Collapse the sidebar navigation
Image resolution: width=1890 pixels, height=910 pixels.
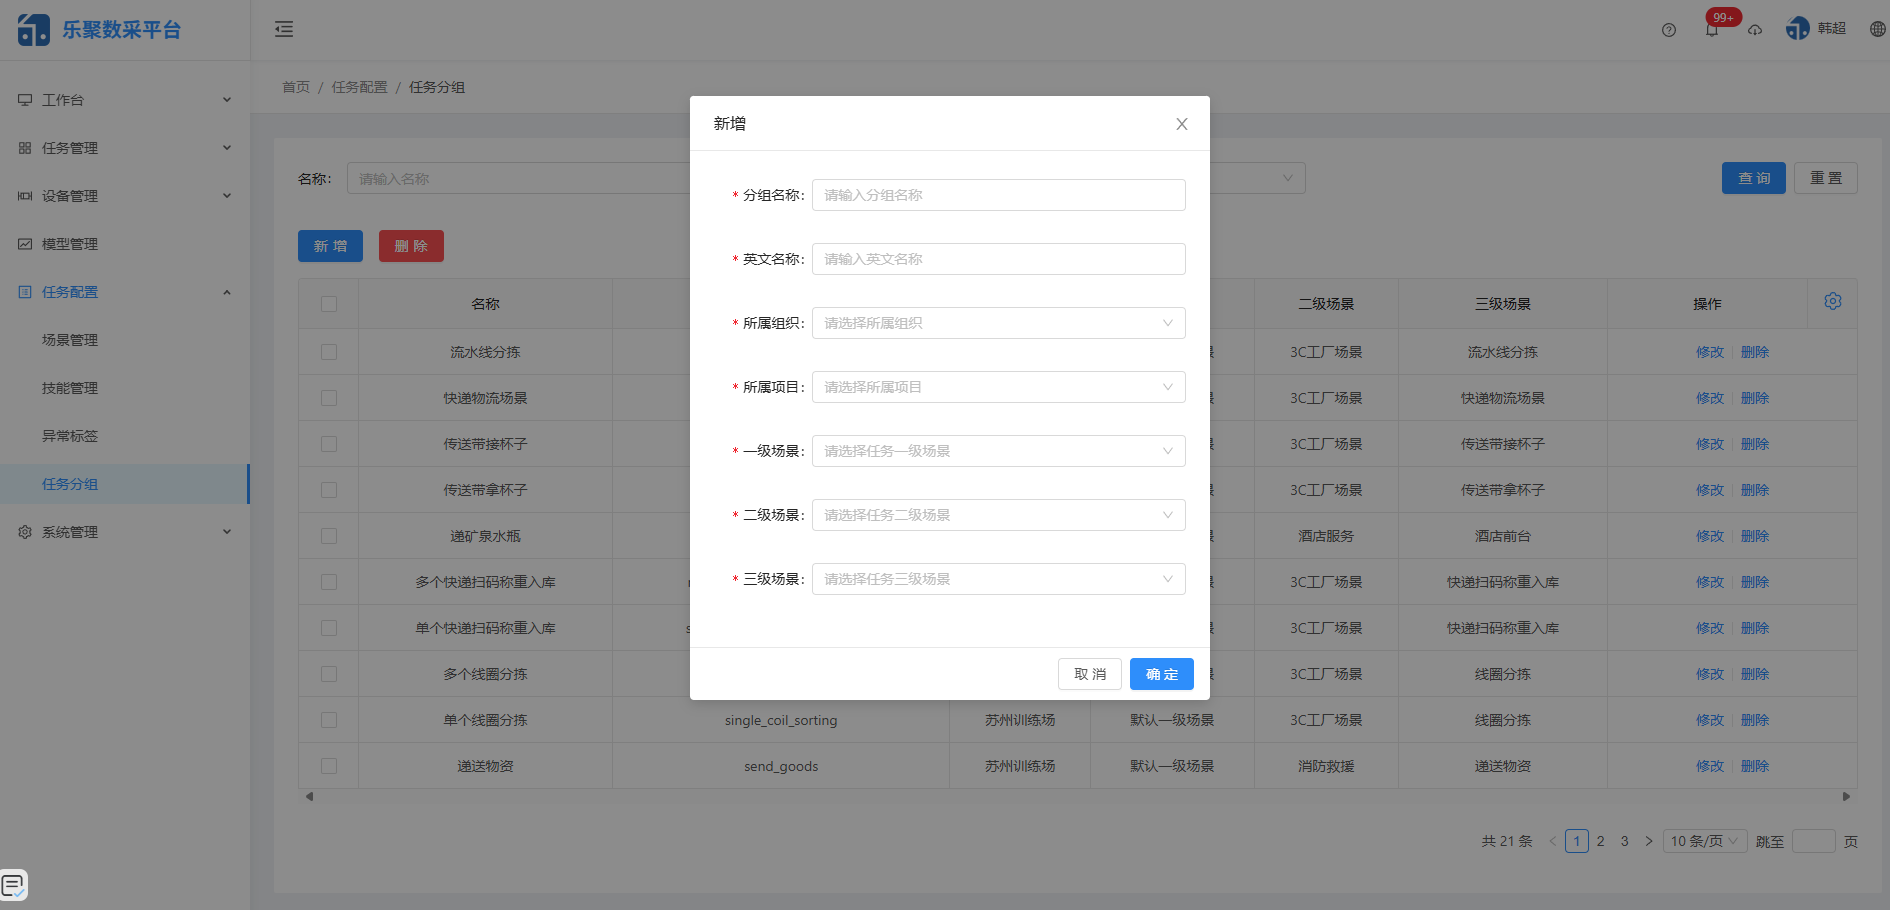tap(283, 30)
